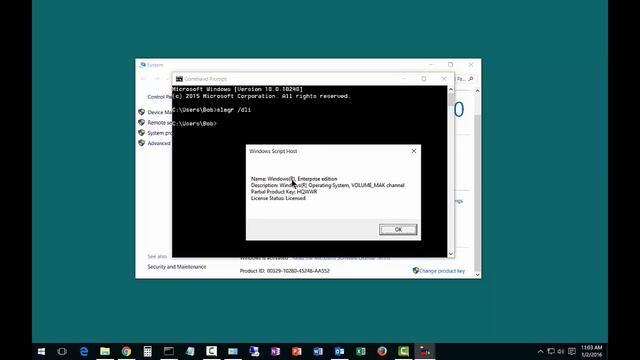640x360 pixels.
Task: Click the System window scrollbar up arrow
Action: click(x=477, y=91)
